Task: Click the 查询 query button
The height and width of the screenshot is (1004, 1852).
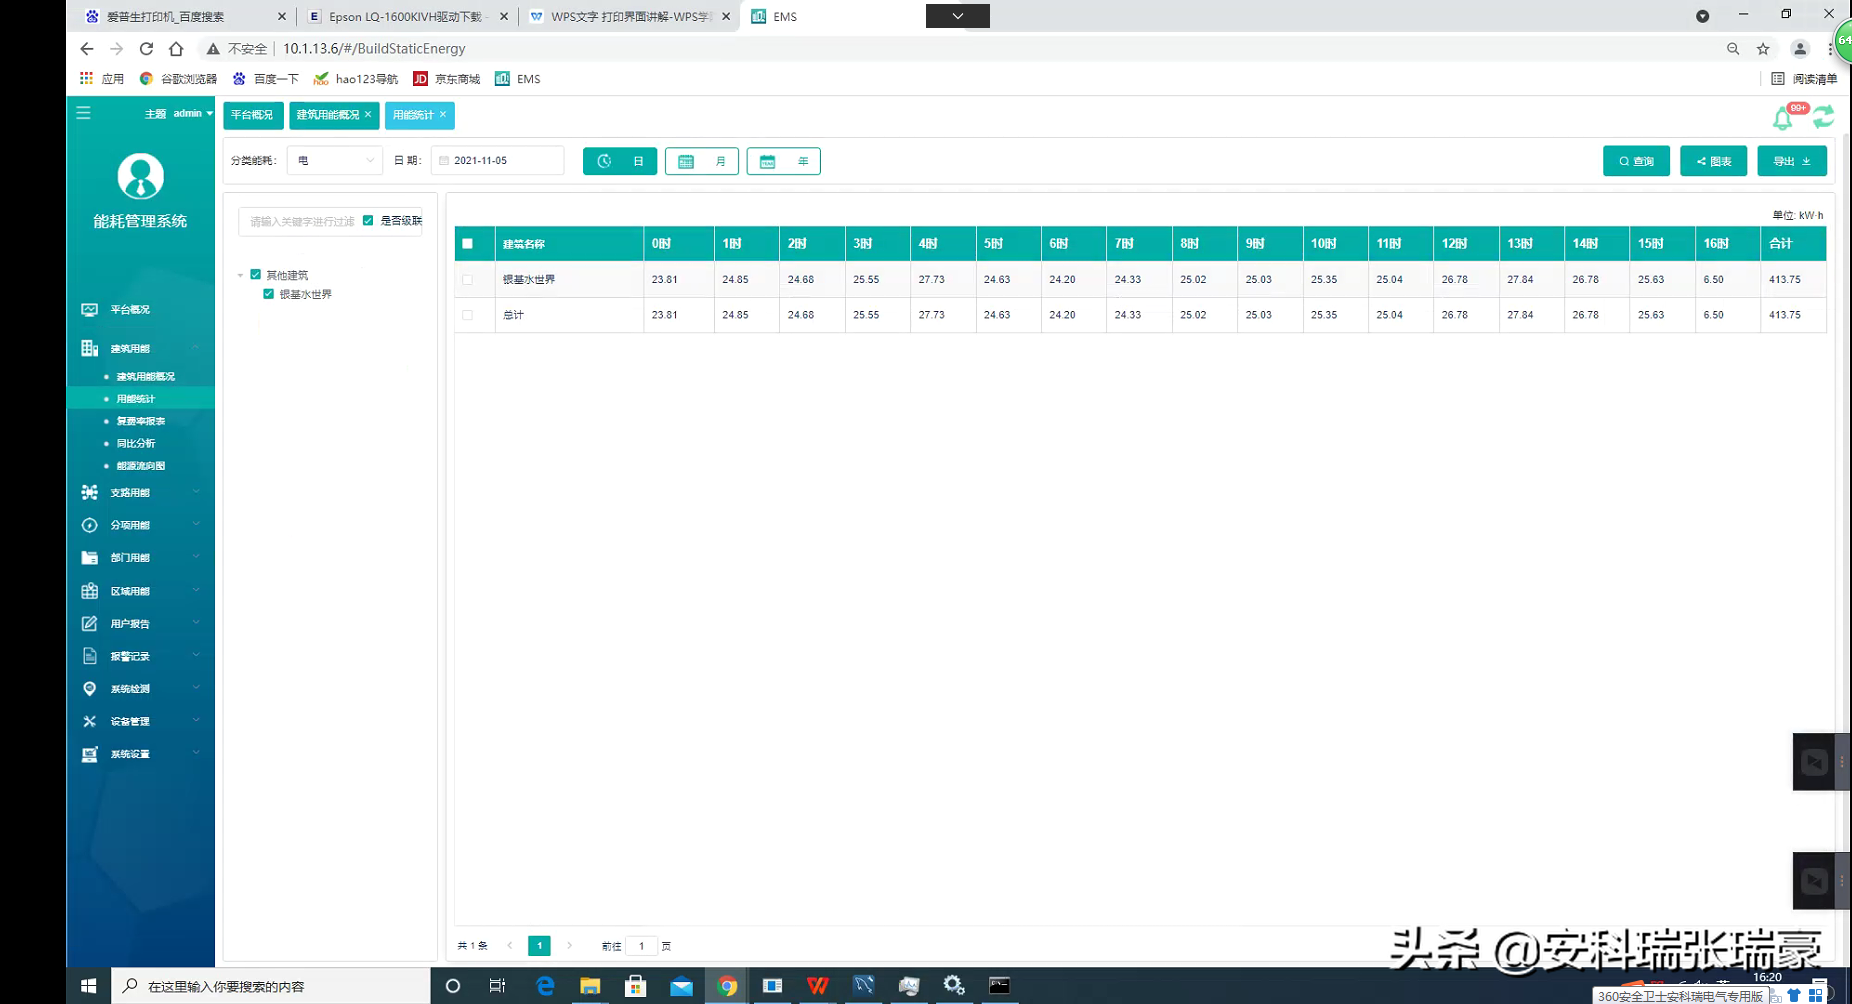Action: [x=1636, y=161]
